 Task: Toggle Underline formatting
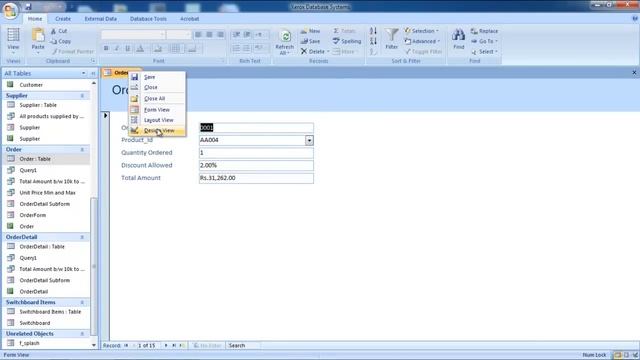tap(128, 49)
